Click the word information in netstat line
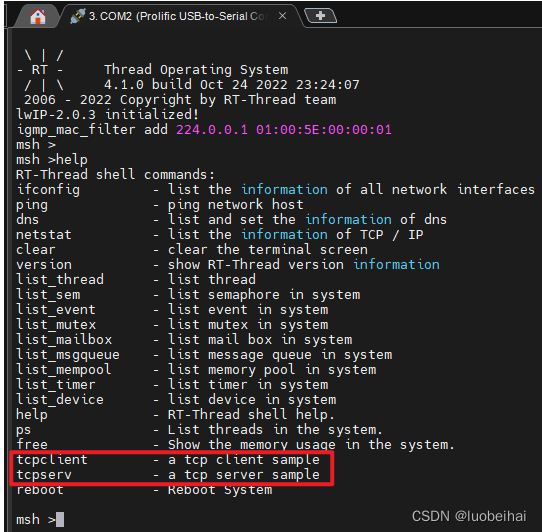 284,235
